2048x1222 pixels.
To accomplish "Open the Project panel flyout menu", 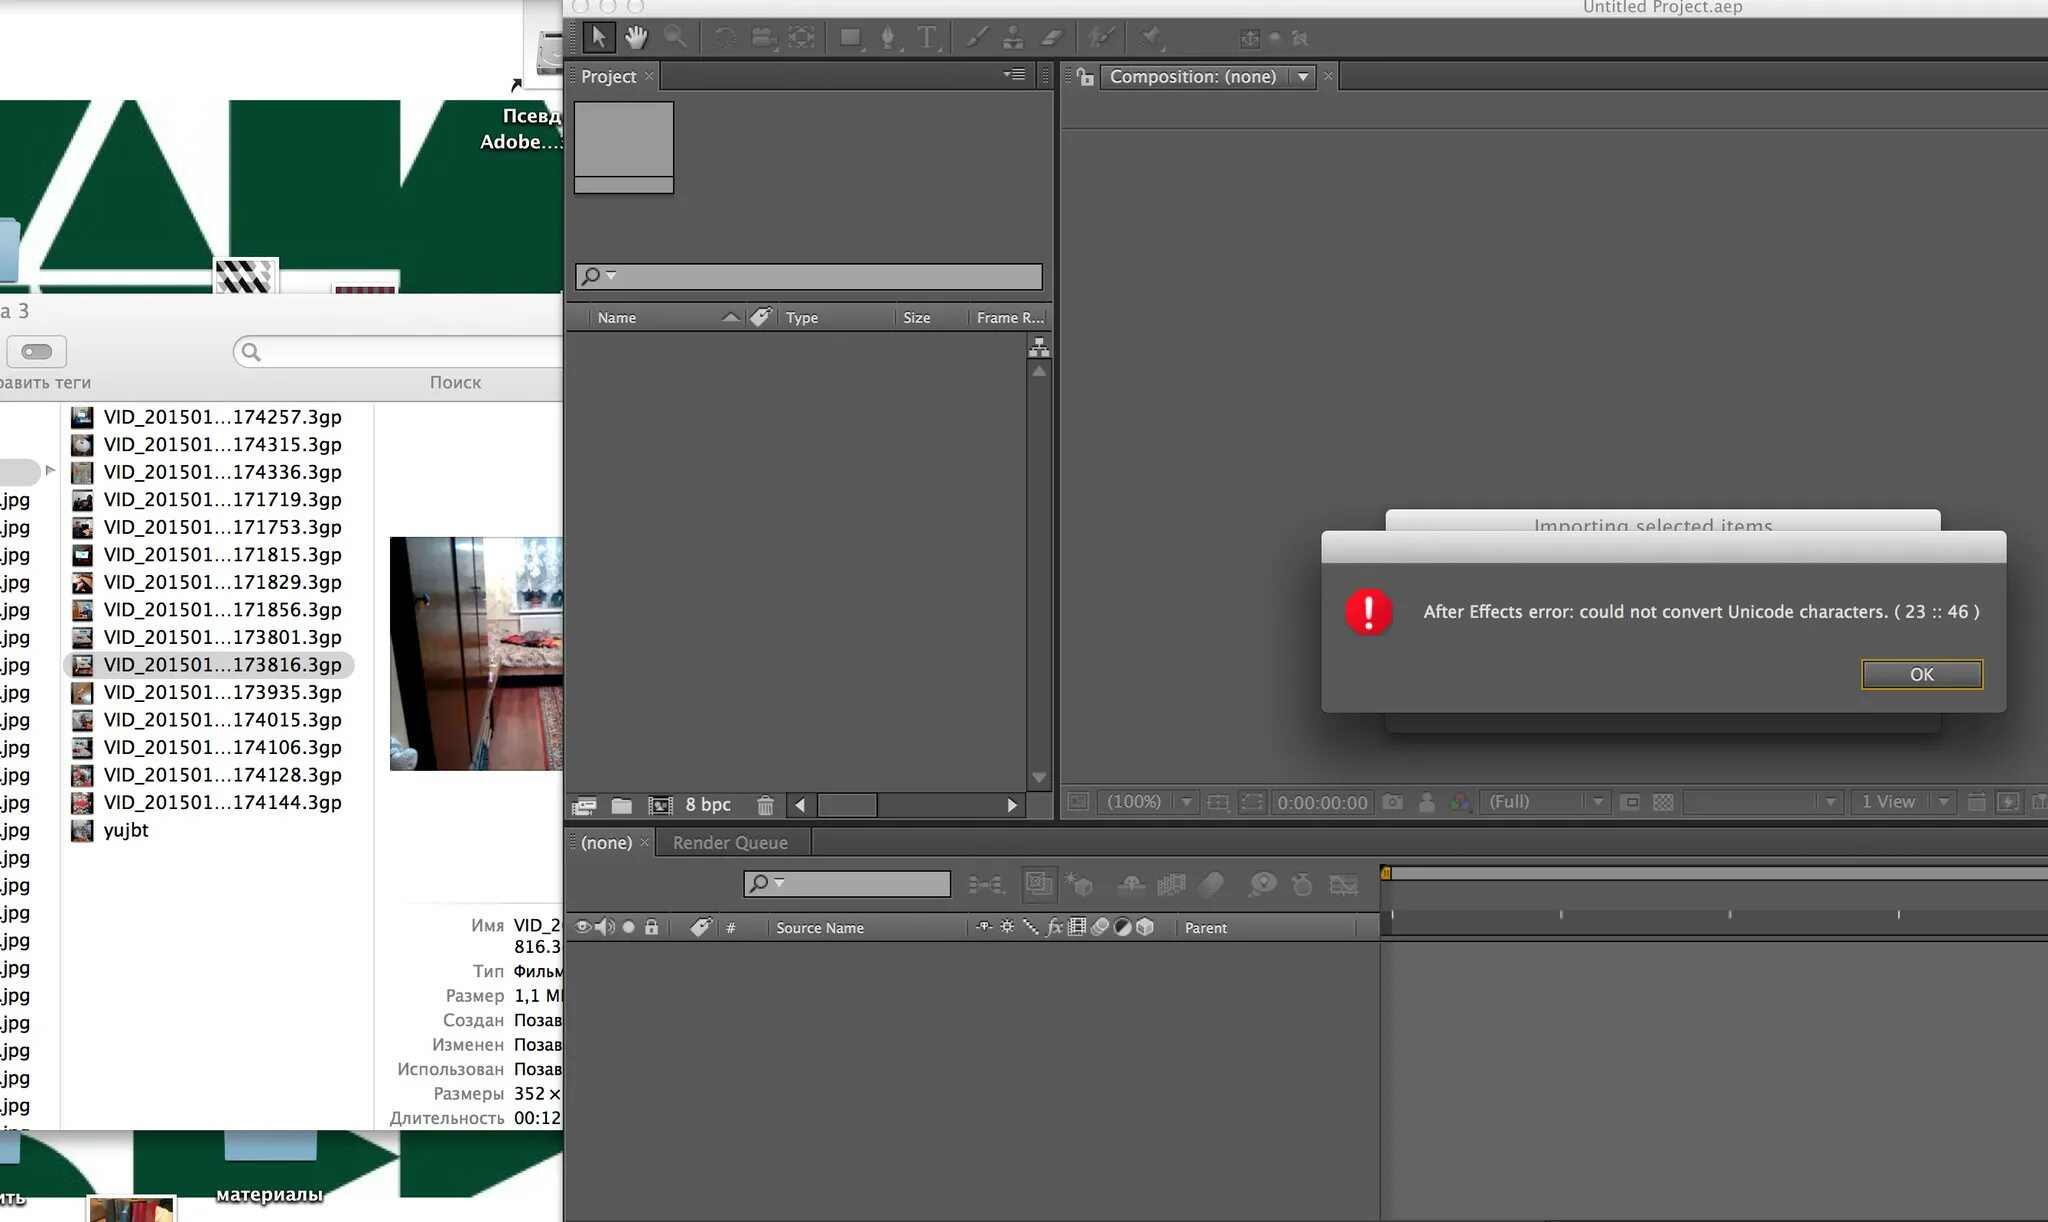I will (1015, 75).
